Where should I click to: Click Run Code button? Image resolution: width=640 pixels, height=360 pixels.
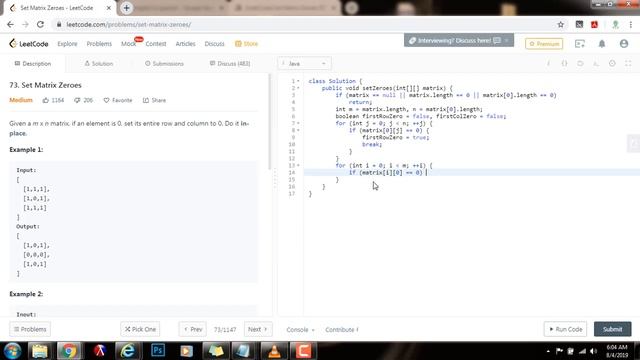(x=565, y=329)
